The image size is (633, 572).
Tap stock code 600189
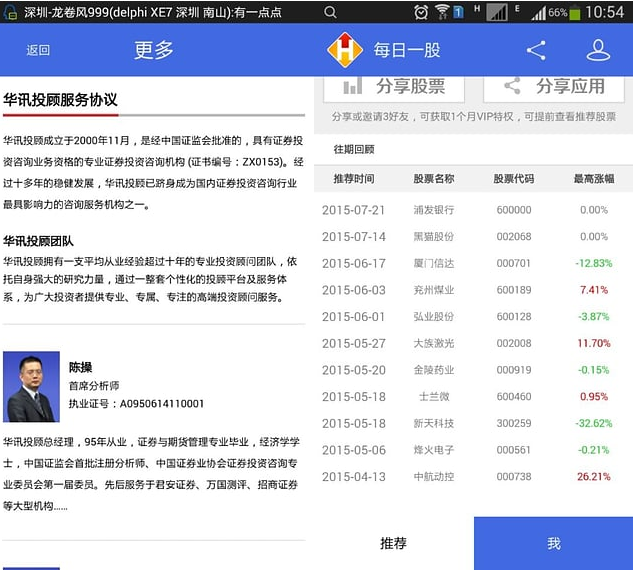coord(514,290)
